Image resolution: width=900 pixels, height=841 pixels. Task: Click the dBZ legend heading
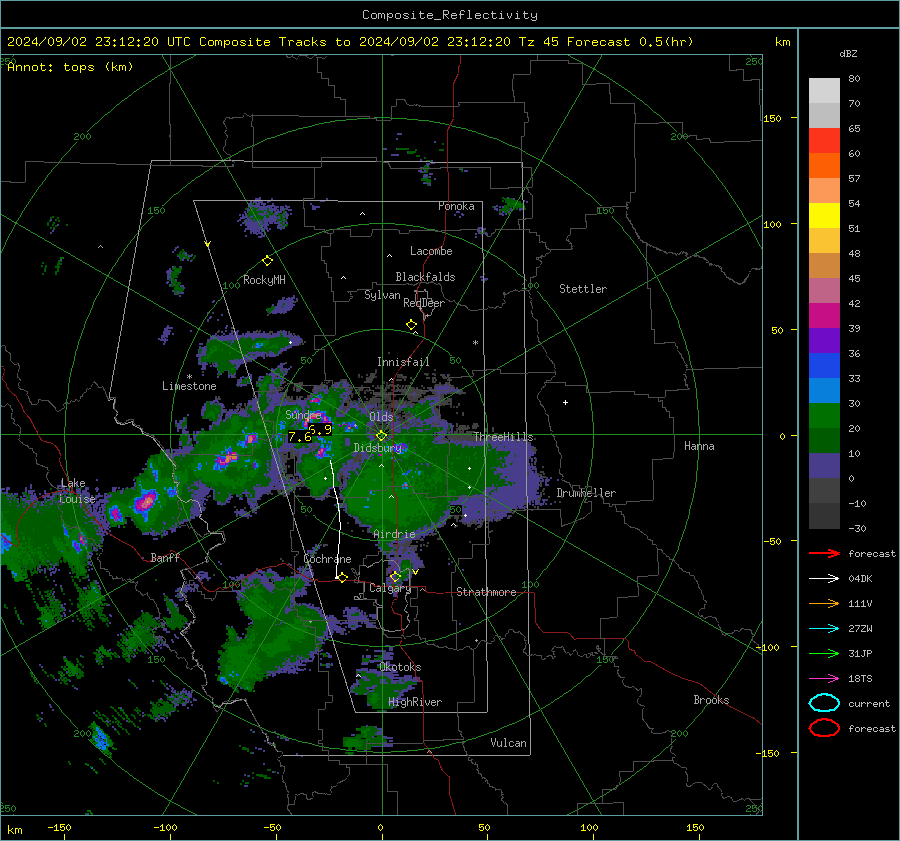(848, 54)
